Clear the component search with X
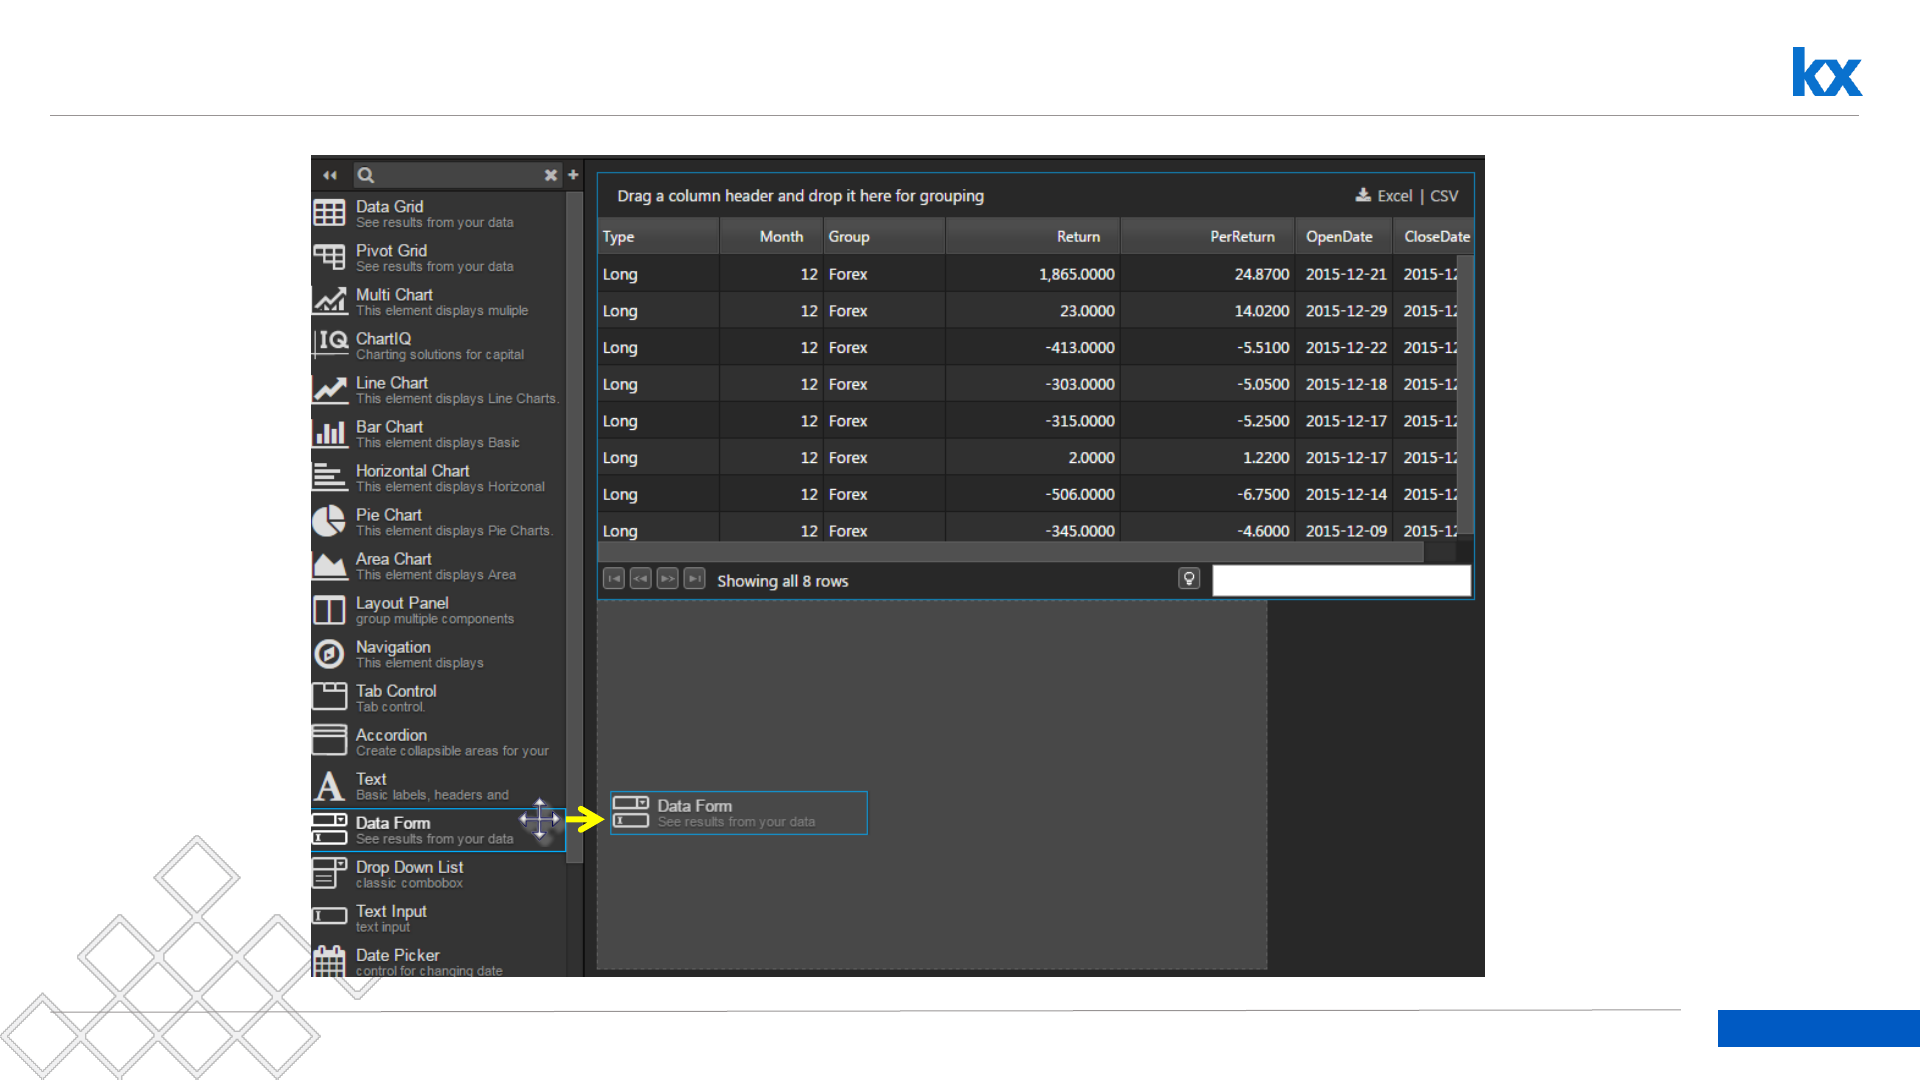1920x1080 pixels. (550, 175)
